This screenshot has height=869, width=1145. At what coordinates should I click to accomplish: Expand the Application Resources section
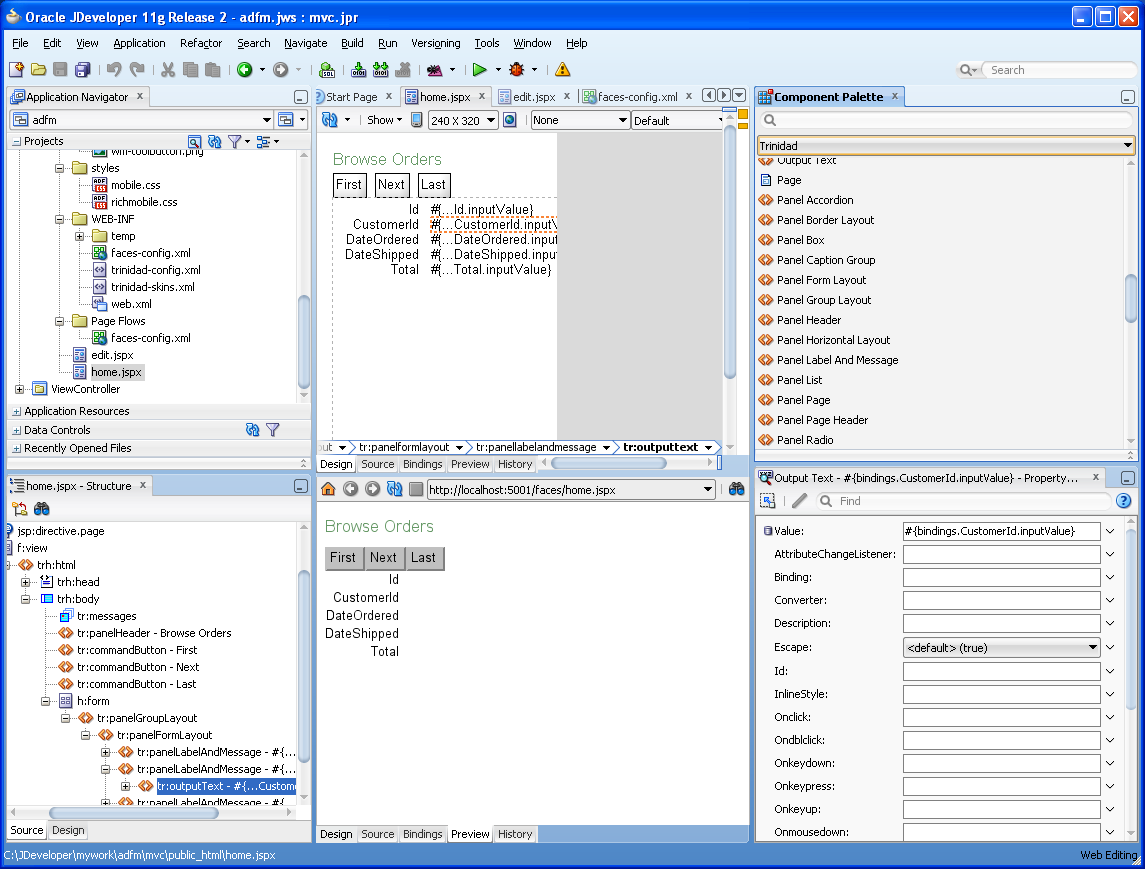[17, 411]
